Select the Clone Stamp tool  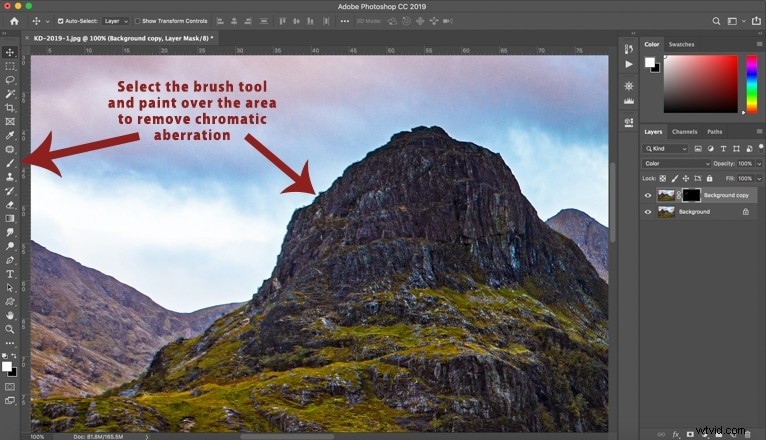10,177
